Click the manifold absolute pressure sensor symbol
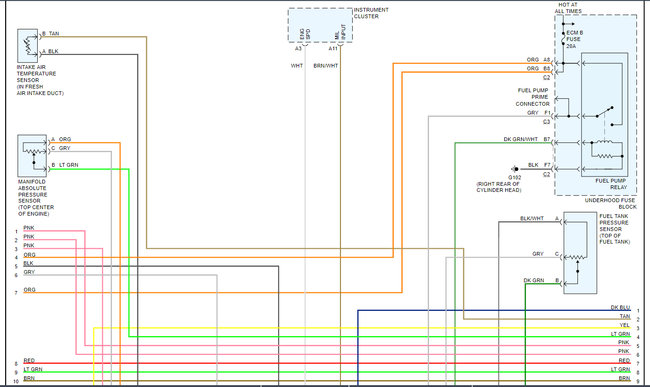Screen dimensions: 650x387 pyautogui.click(x=32, y=156)
